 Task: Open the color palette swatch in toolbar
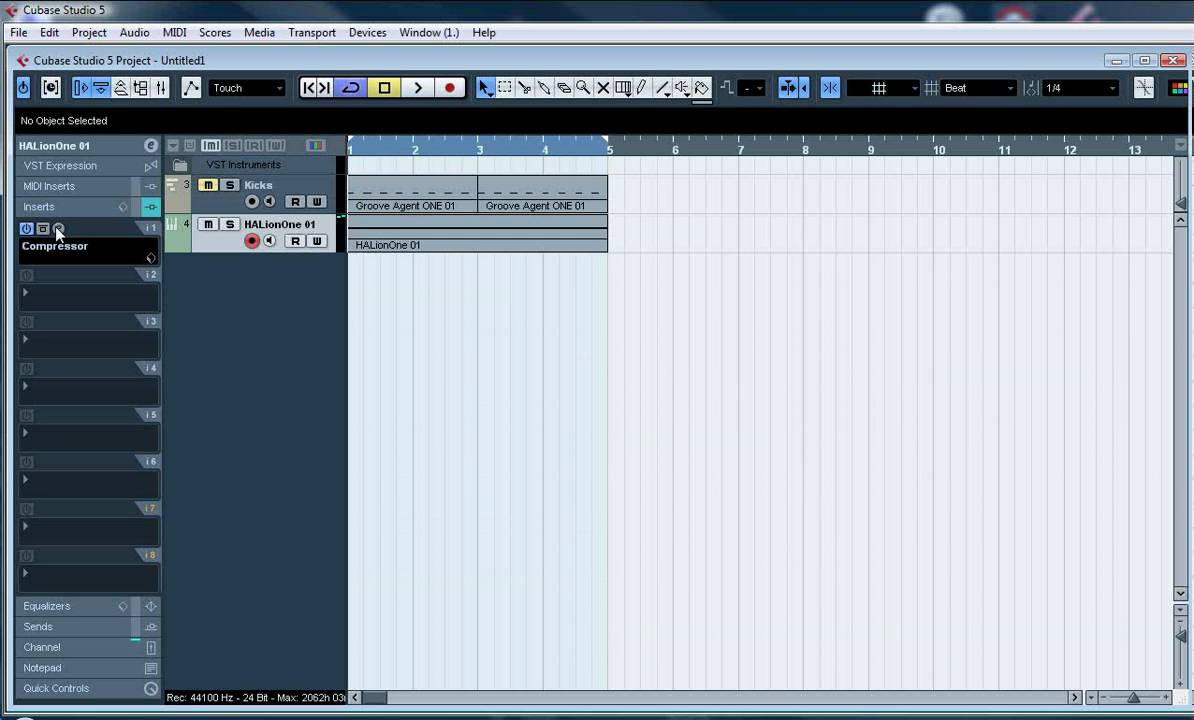1179,88
